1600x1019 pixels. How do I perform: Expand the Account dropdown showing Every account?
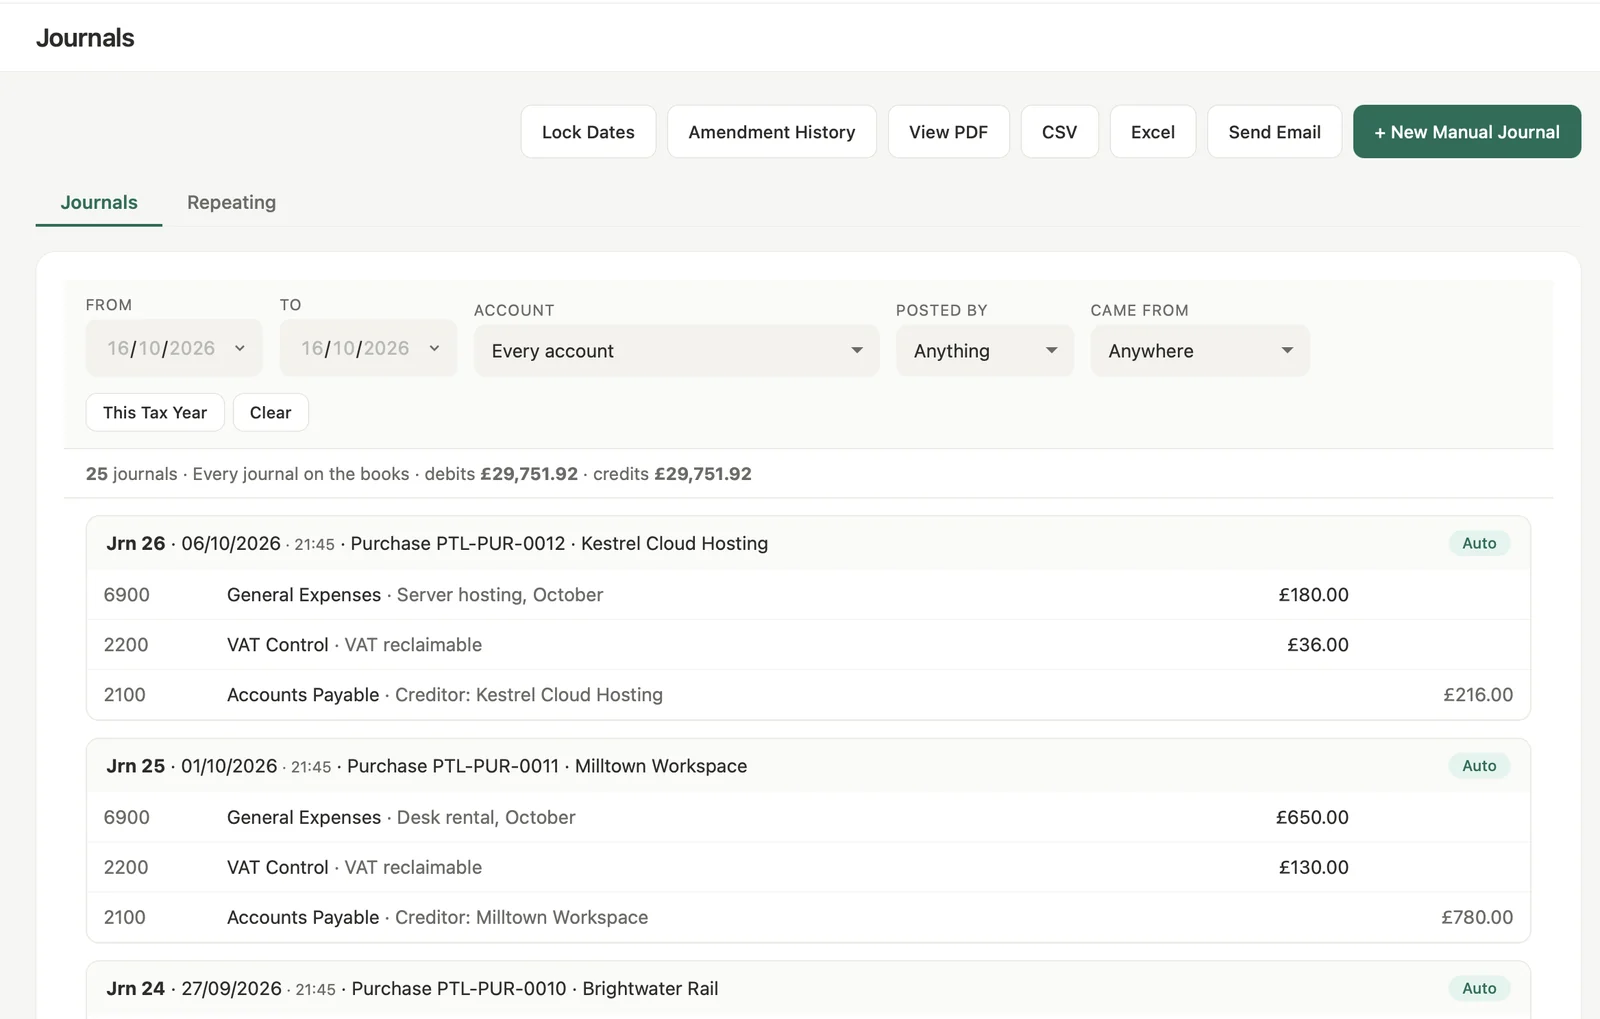tap(677, 351)
